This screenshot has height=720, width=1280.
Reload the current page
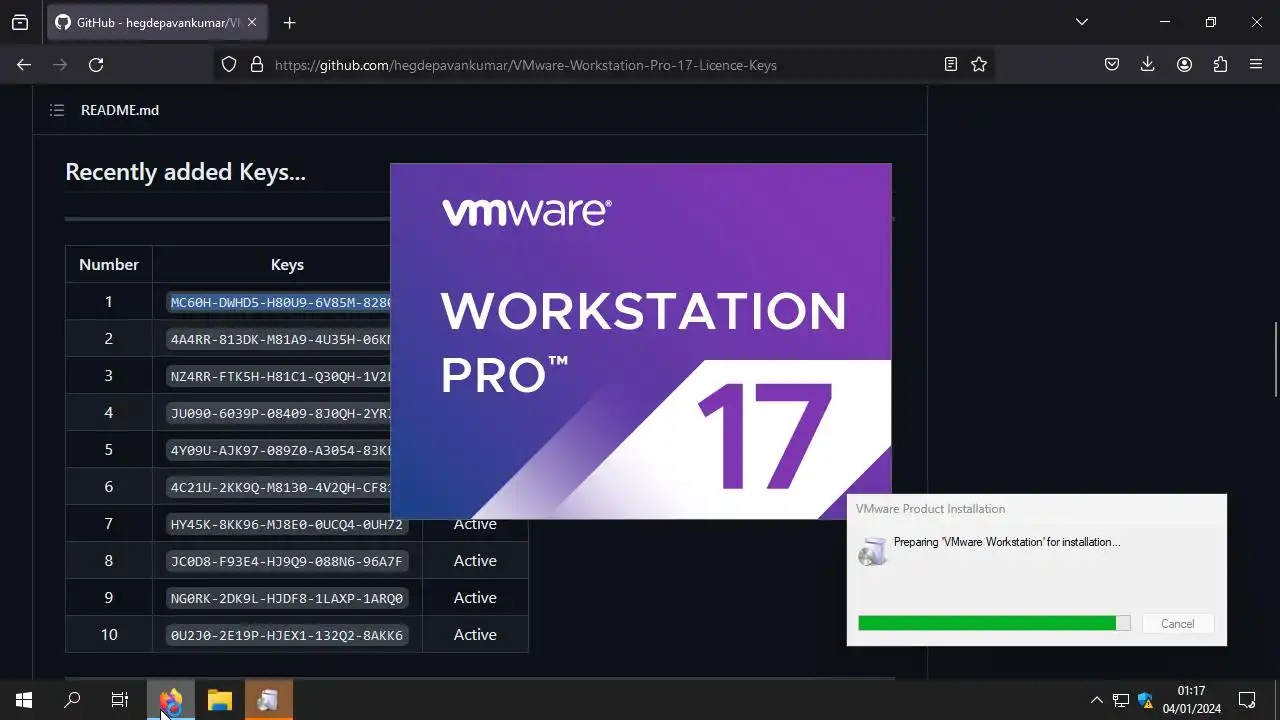(x=96, y=64)
